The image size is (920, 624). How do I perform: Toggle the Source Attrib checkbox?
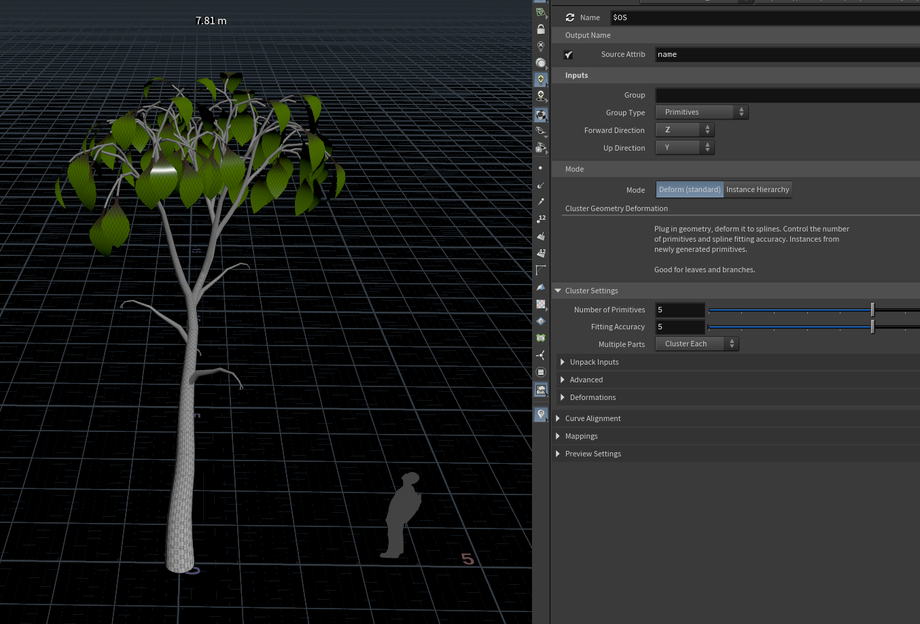(569, 55)
